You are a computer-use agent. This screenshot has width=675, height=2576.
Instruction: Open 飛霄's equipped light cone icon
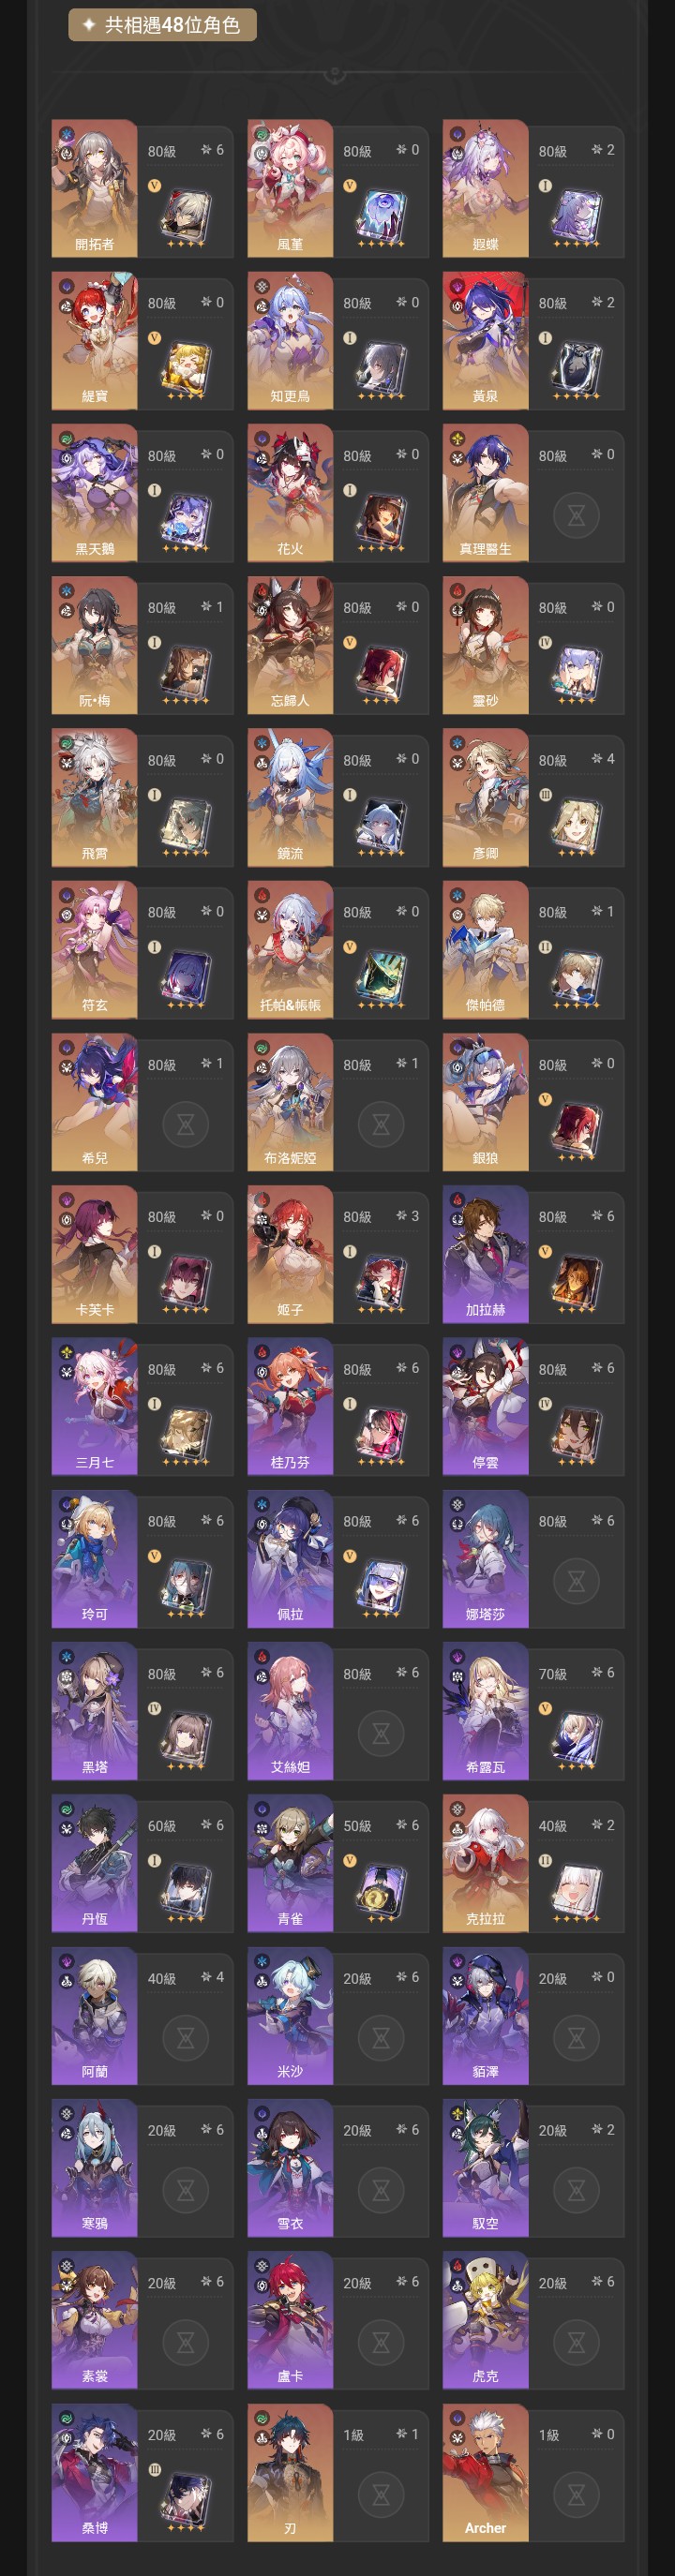pyautogui.click(x=186, y=826)
